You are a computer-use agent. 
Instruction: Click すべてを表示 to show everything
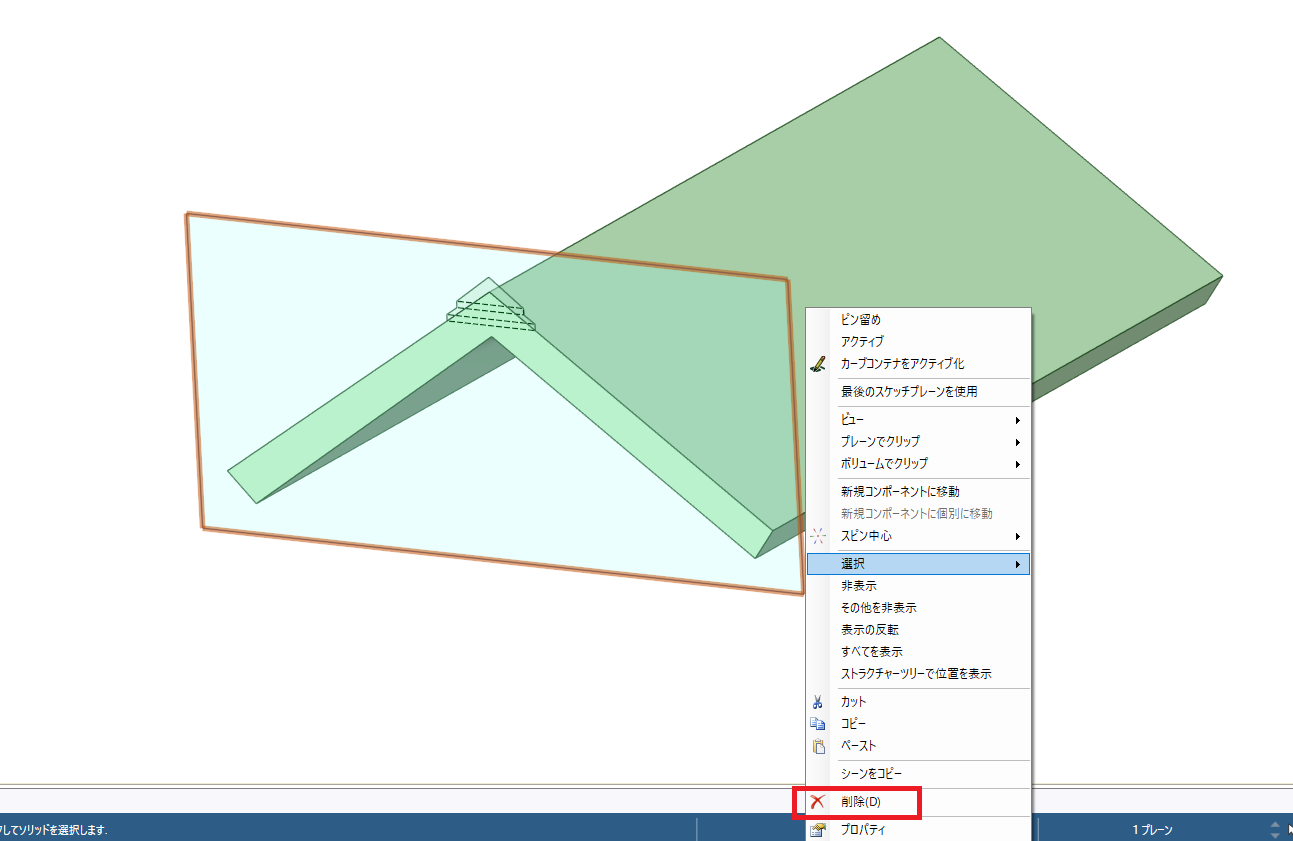pos(872,652)
